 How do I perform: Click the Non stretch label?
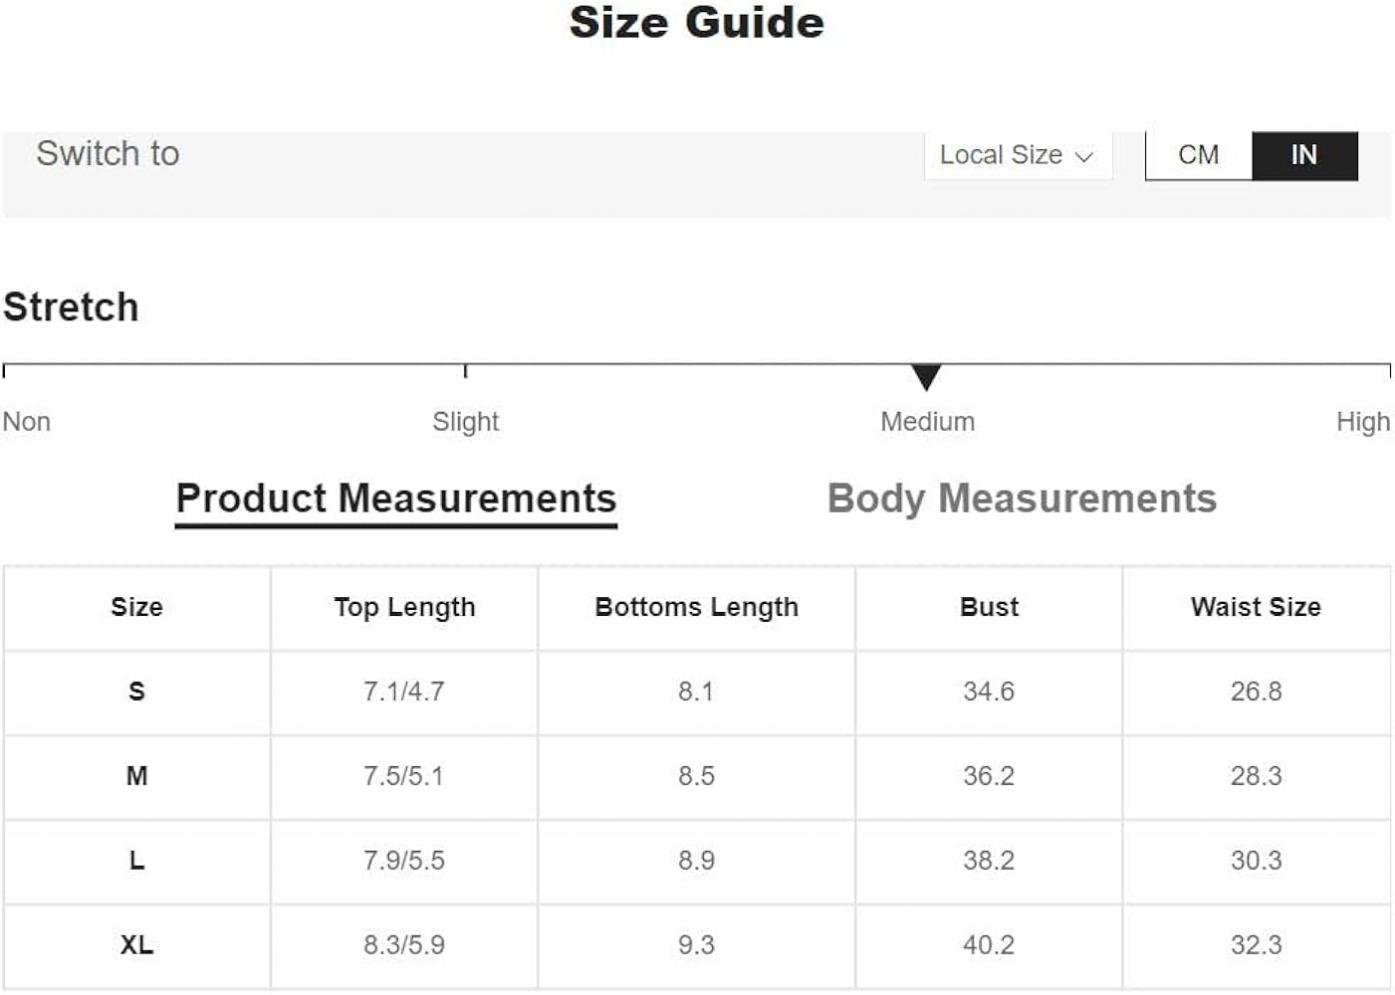coord(27,422)
